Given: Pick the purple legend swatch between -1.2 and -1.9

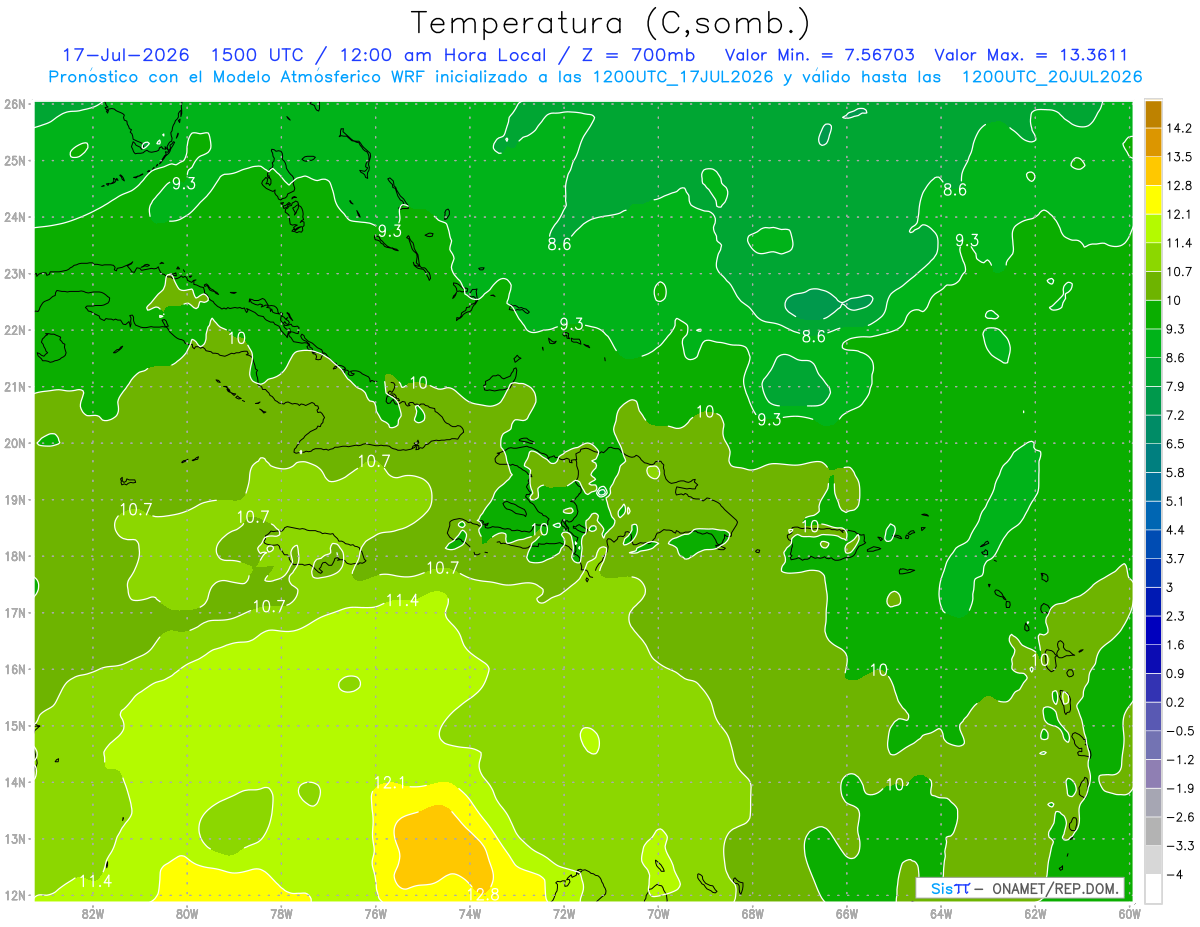Looking at the screenshot, I should tap(1153, 774).
